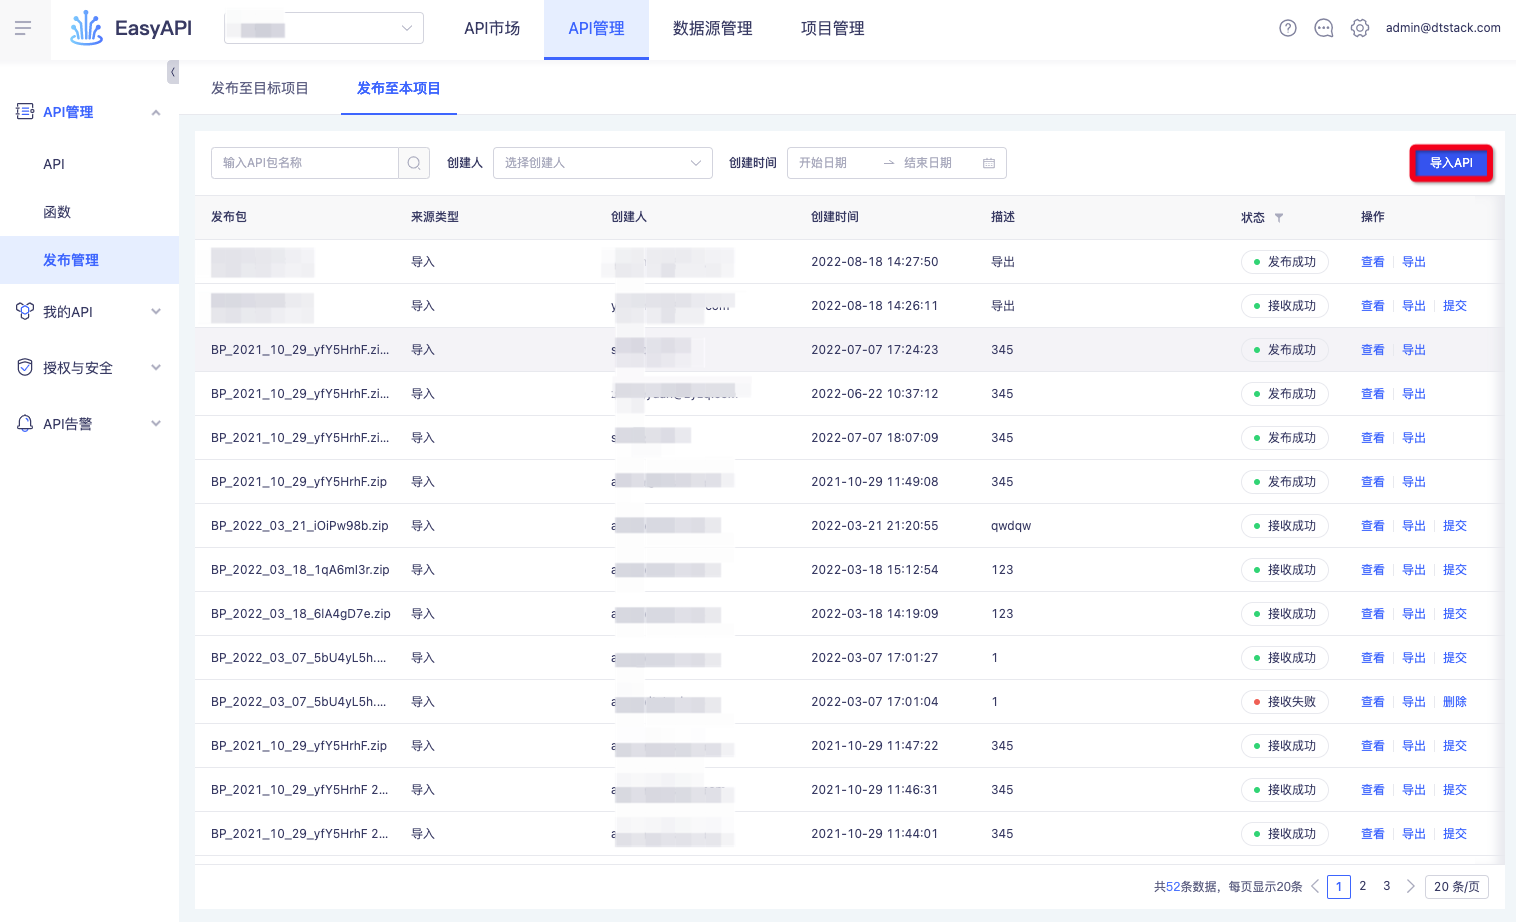Viewport: 1516px width, 922px height.
Task: Select page 1 in pagination
Action: coord(1339,887)
